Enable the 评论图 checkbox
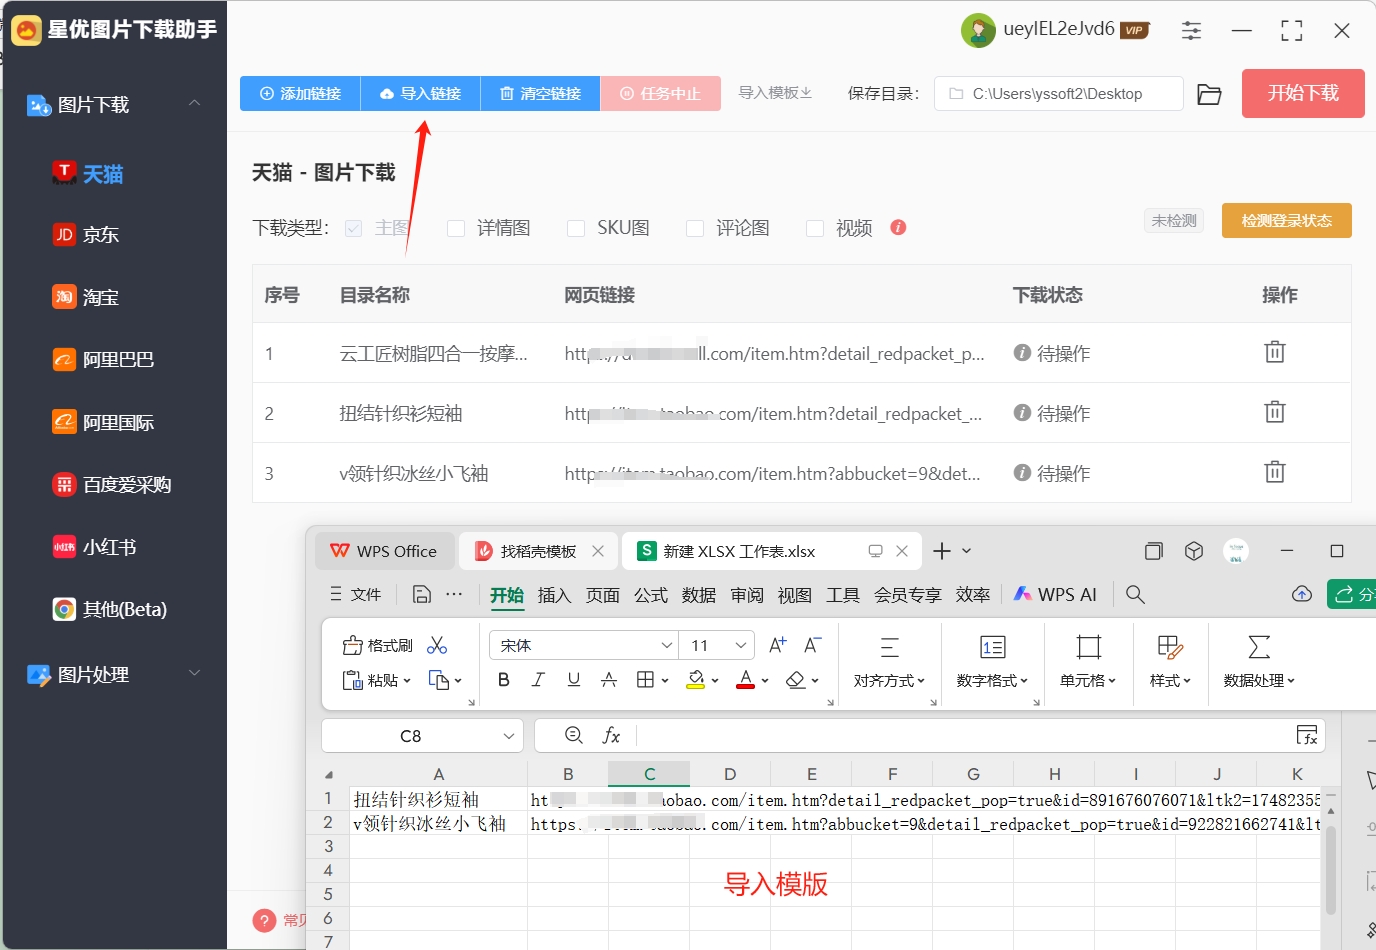The width and height of the screenshot is (1376, 950). tap(695, 228)
